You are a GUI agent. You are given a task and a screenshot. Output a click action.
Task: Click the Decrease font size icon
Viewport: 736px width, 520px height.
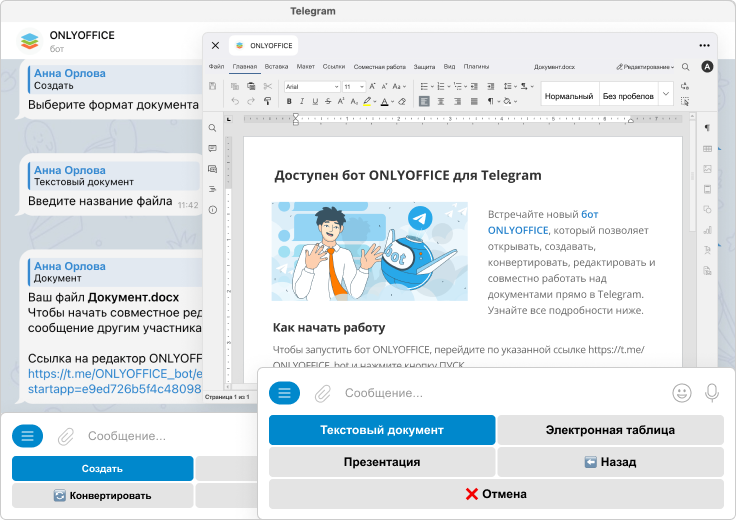click(384, 86)
